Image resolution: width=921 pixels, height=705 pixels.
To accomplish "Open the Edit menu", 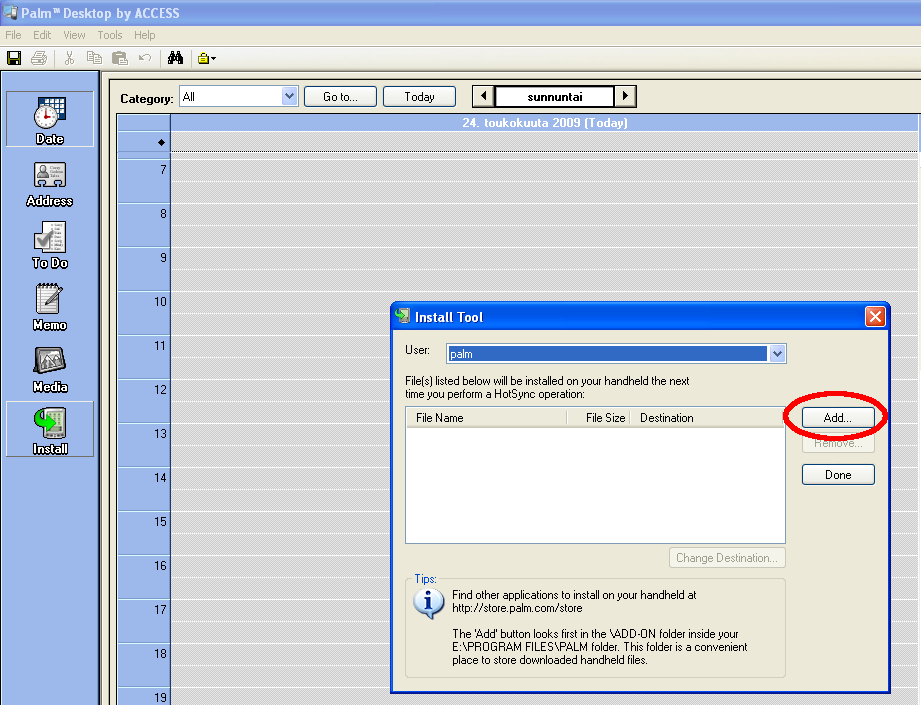I will [x=42, y=35].
